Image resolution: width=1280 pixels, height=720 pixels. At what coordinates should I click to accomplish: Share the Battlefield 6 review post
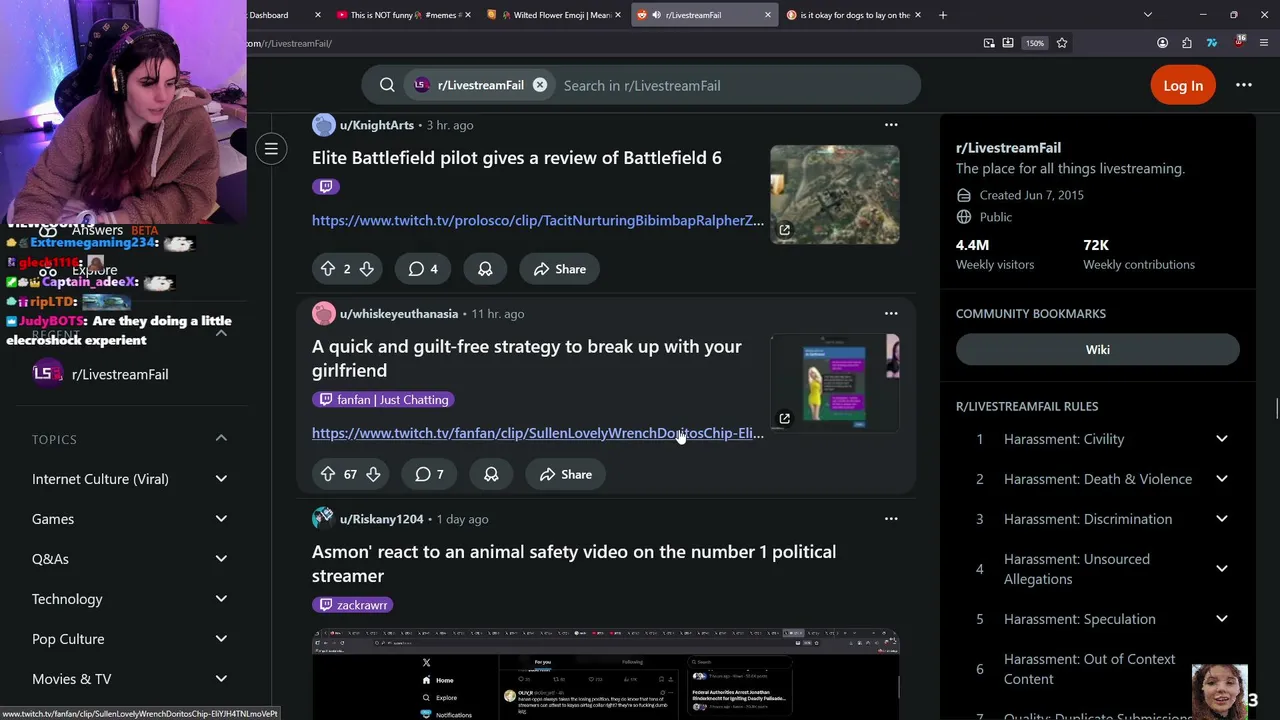[560, 269]
